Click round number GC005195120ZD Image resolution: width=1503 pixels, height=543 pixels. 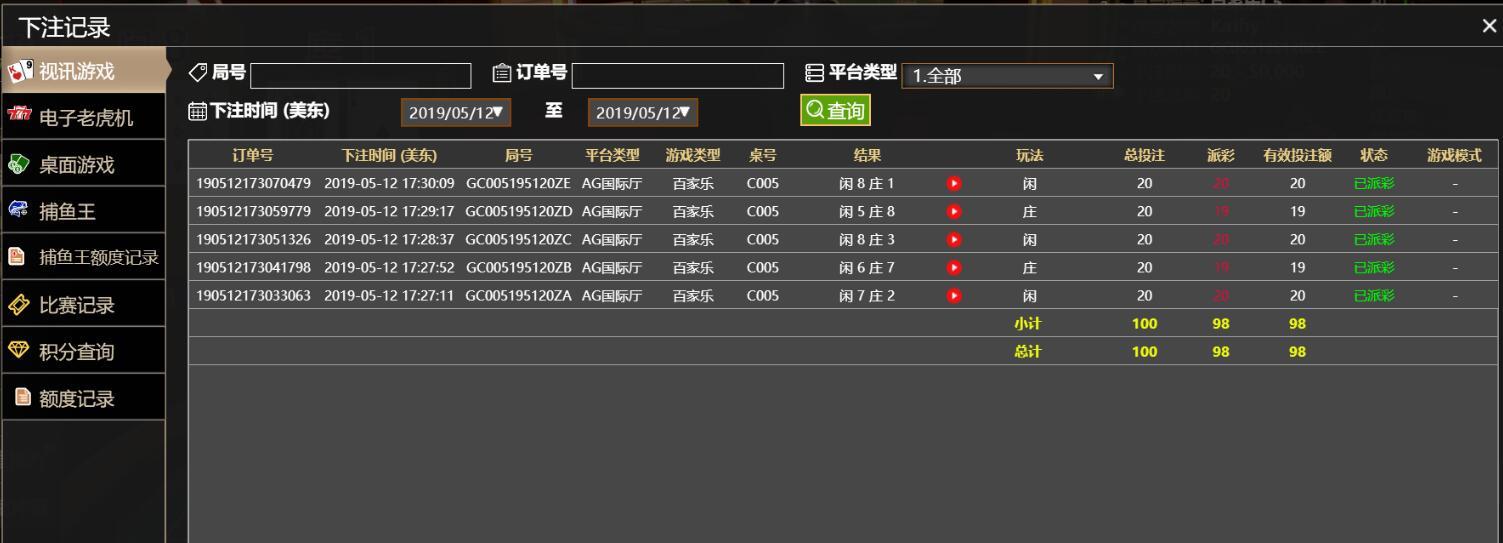[x=518, y=211]
